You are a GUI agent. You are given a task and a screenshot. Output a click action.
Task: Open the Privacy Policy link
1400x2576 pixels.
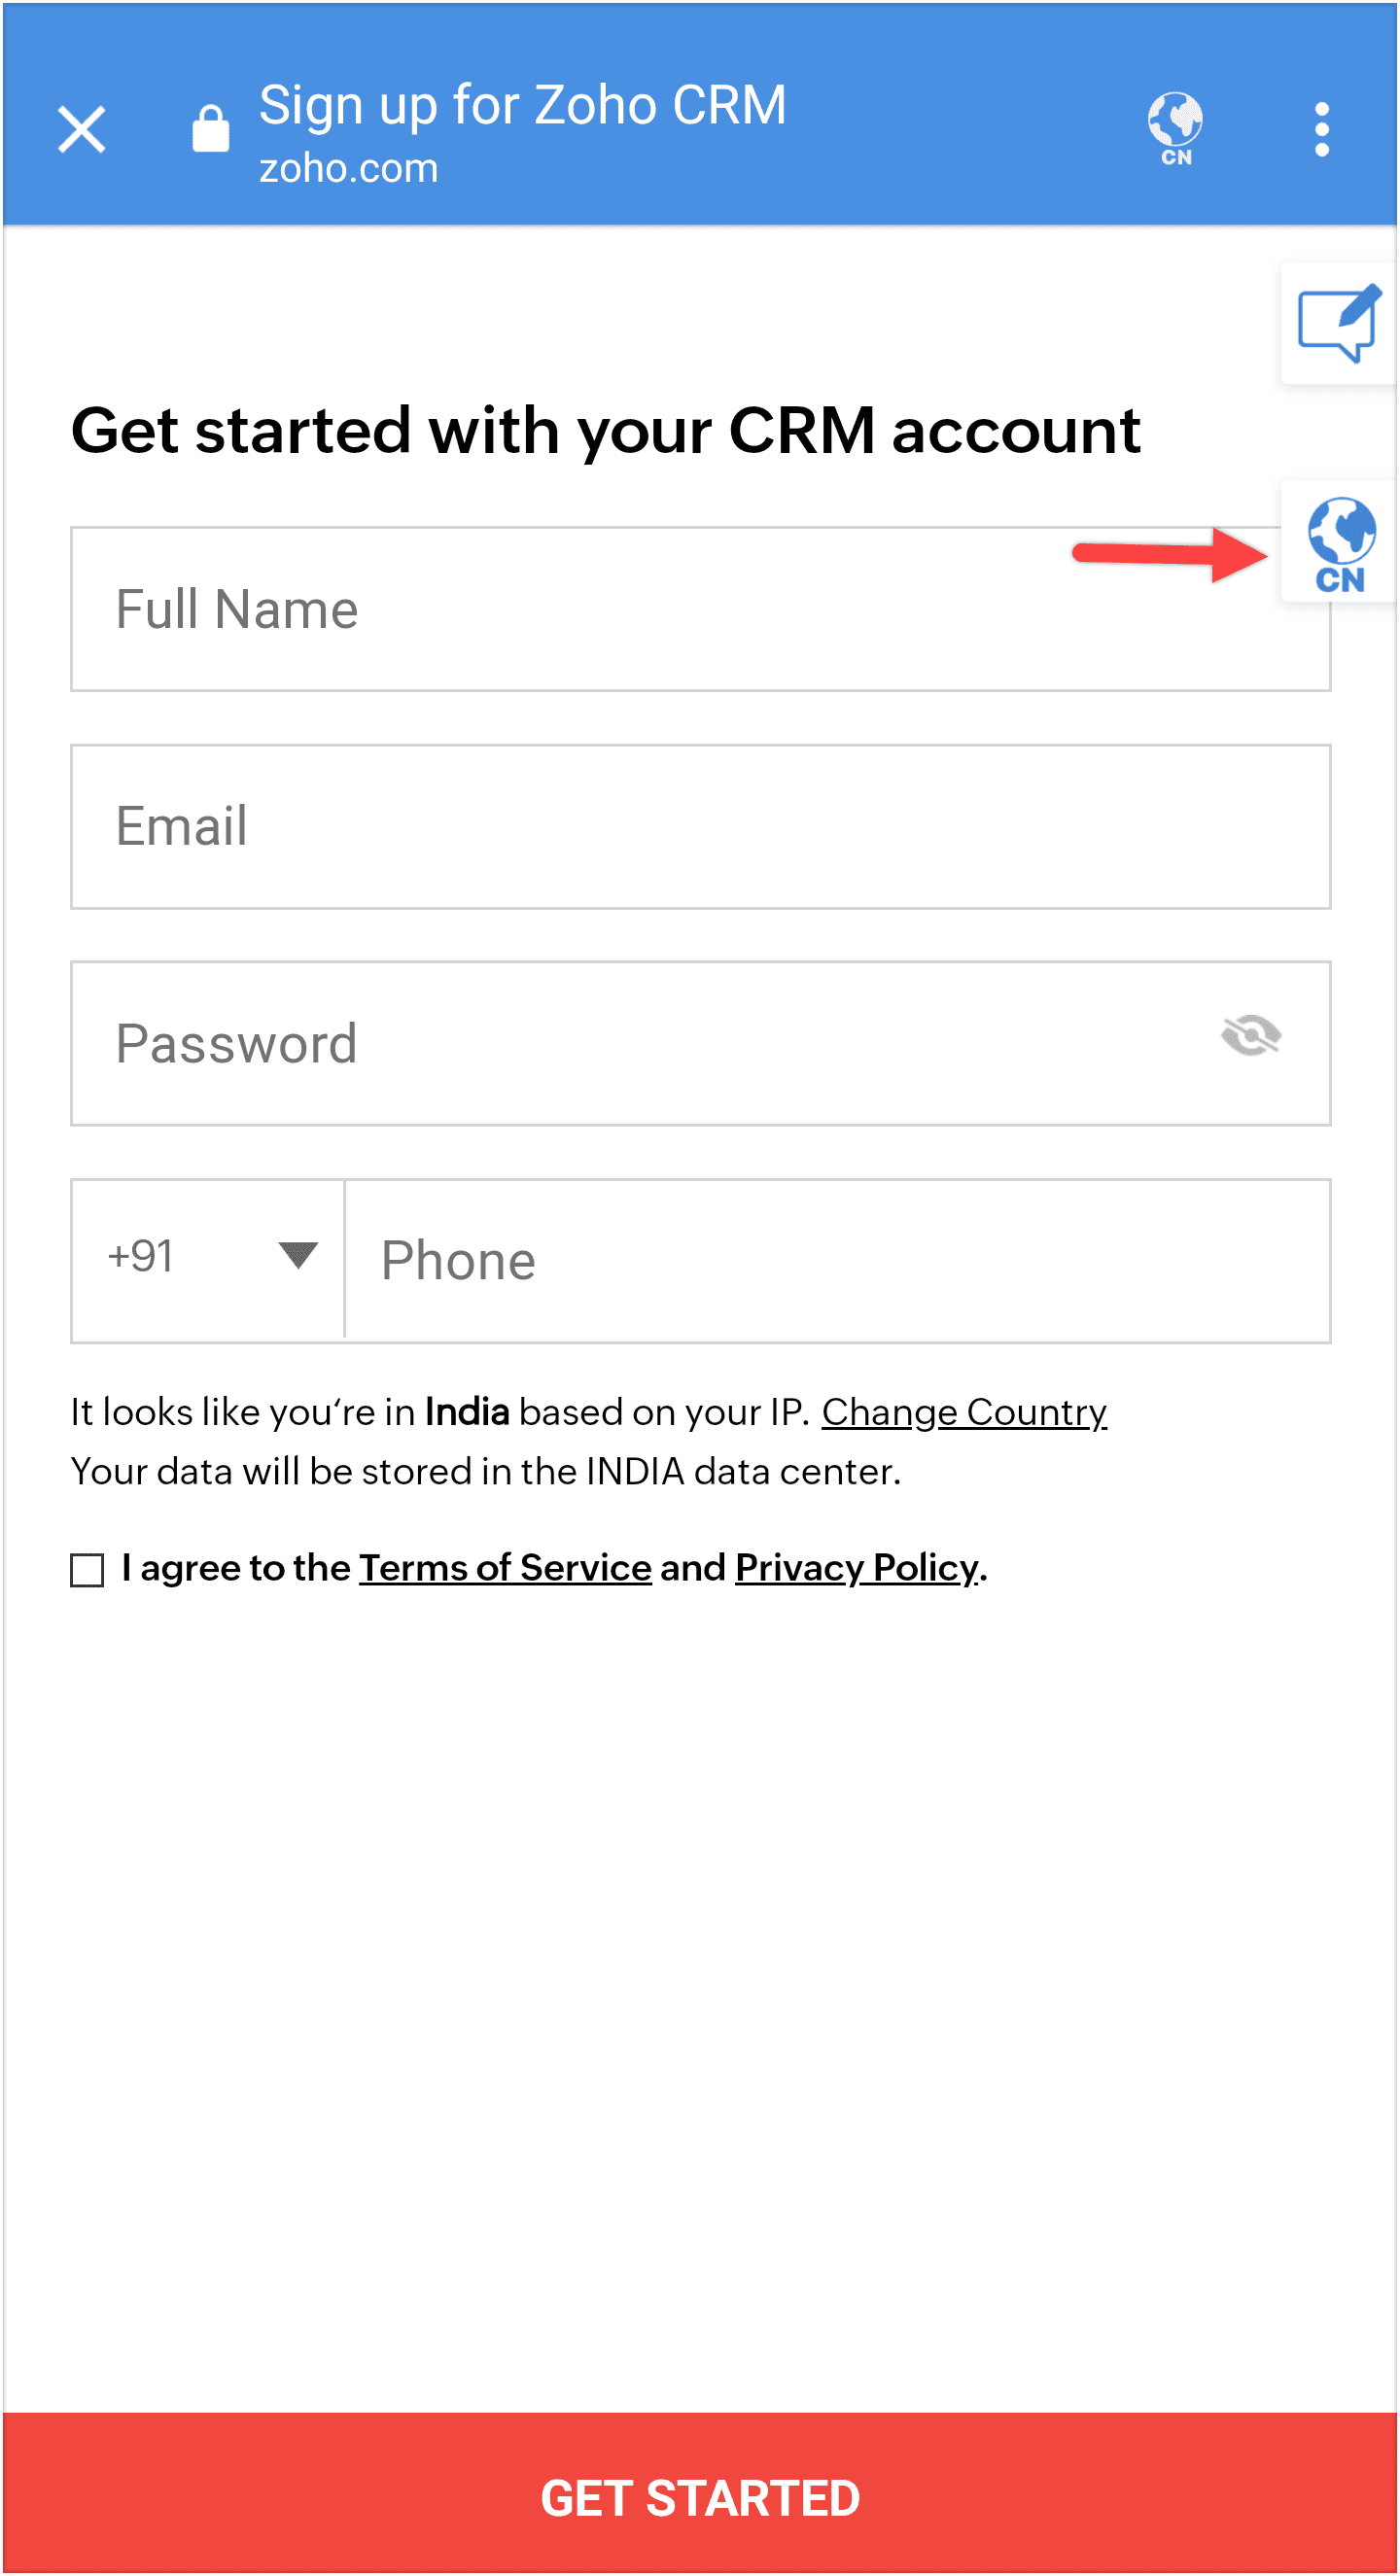pyautogui.click(x=857, y=1567)
